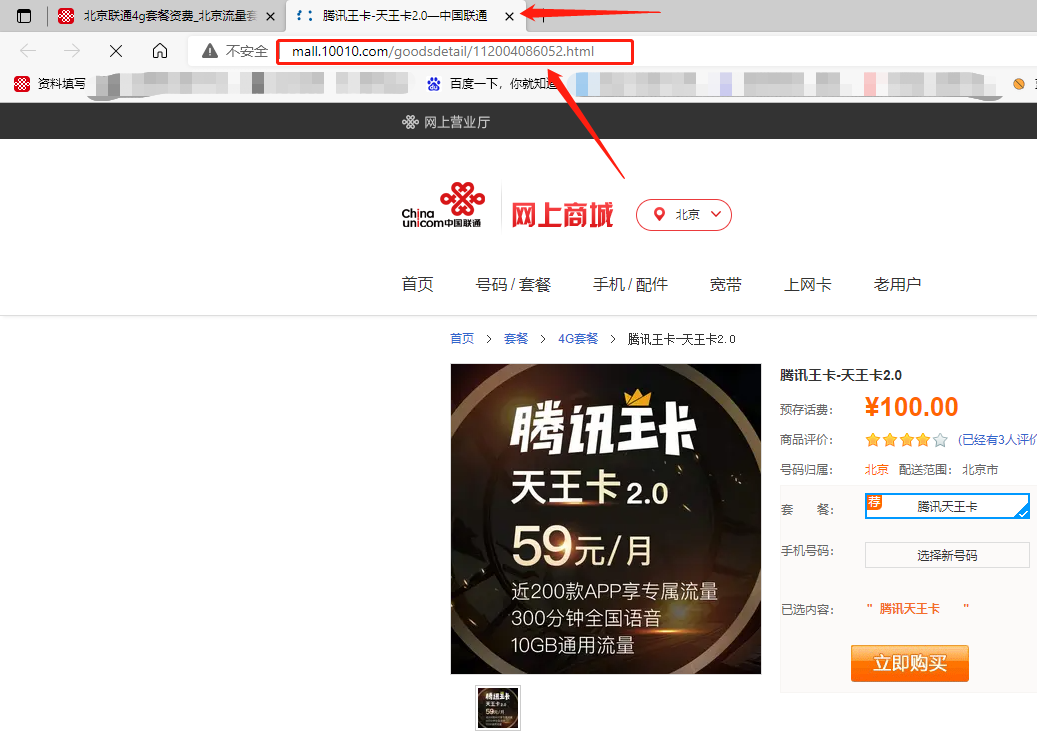The image size is (1037, 742).
Task: Open the tab actions panel icon
Action: pyautogui.click(x=24, y=16)
